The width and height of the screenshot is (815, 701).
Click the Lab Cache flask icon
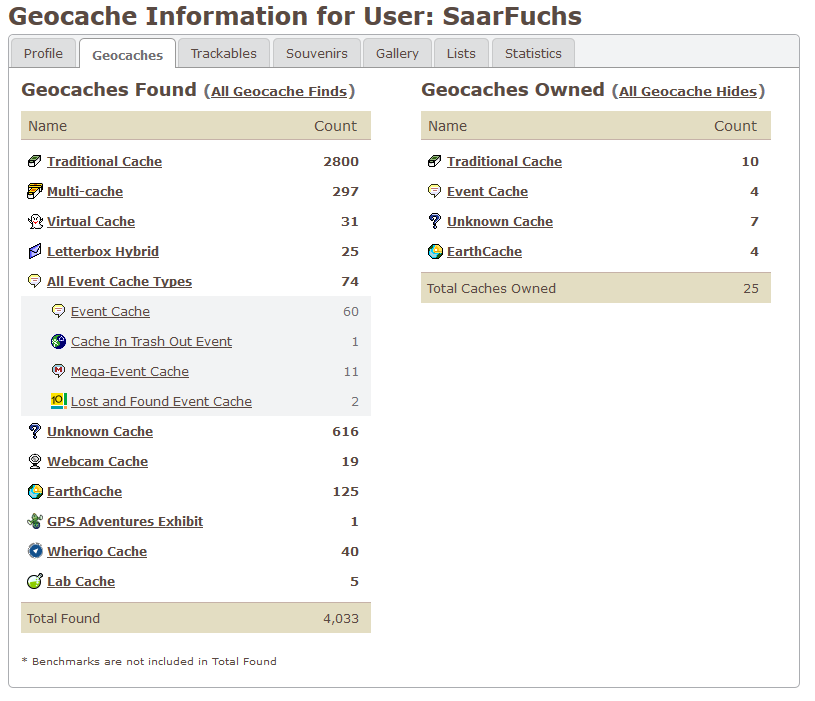click(x=34, y=581)
